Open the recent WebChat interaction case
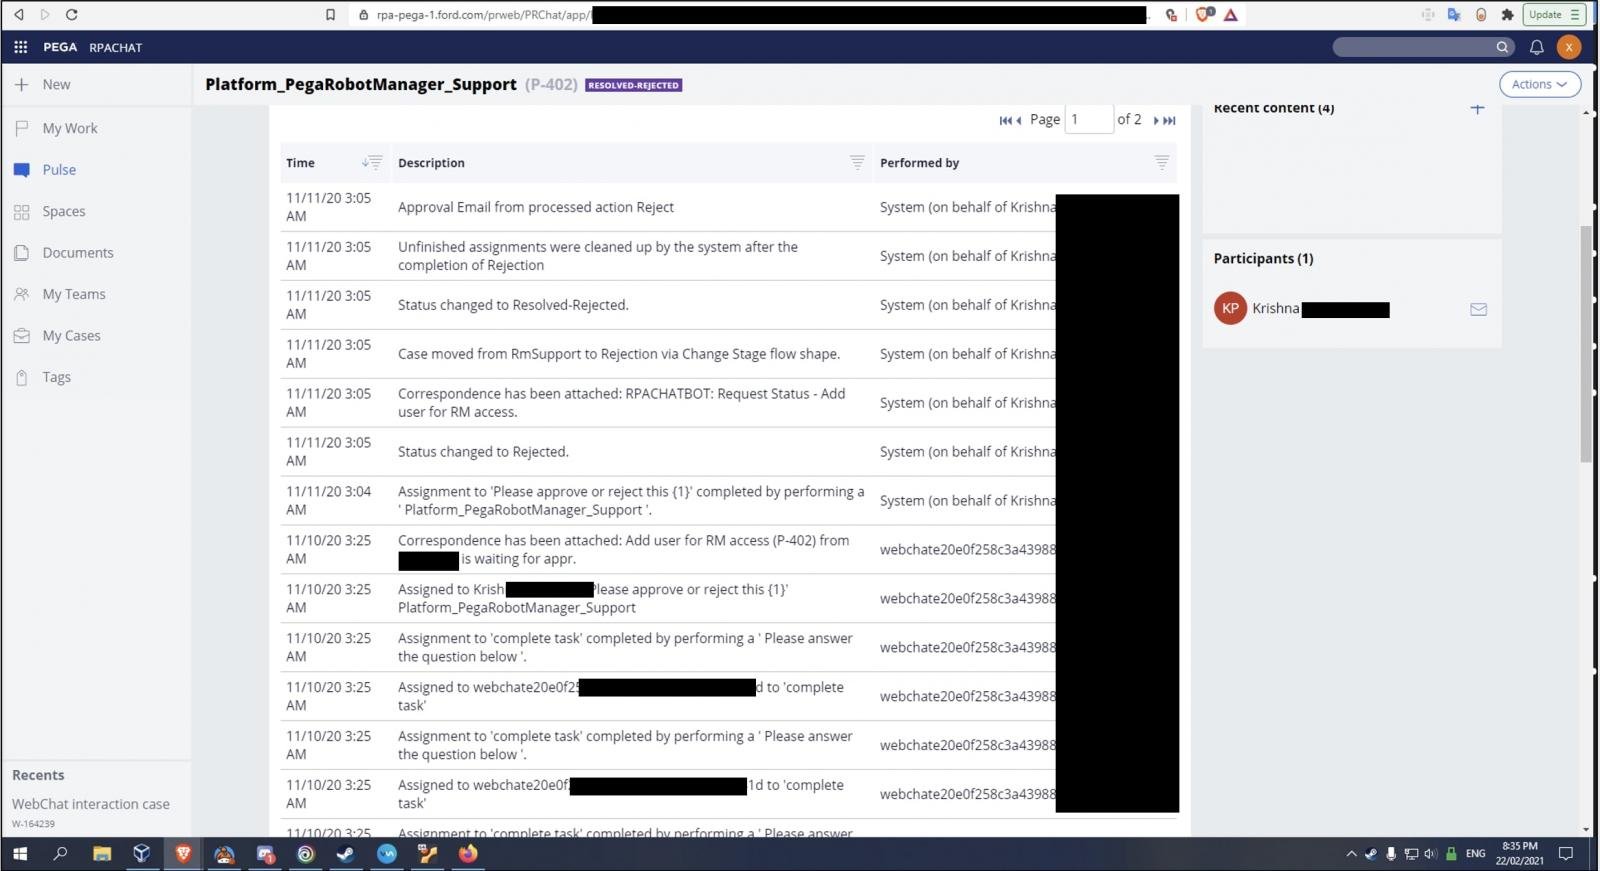The height and width of the screenshot is (871, 1600). point(91,804)
